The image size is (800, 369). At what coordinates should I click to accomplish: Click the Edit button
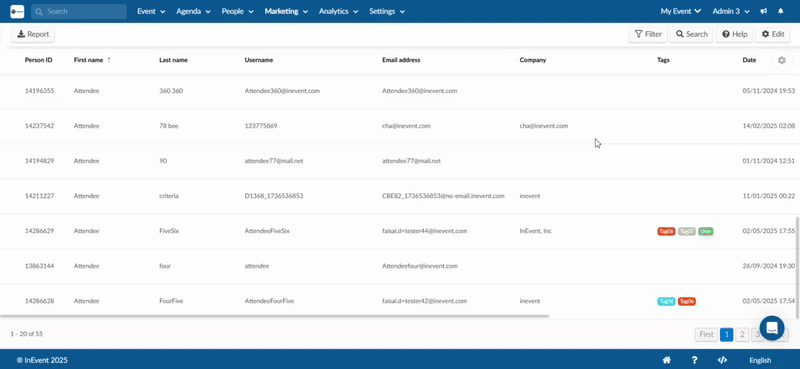[772, 34]
